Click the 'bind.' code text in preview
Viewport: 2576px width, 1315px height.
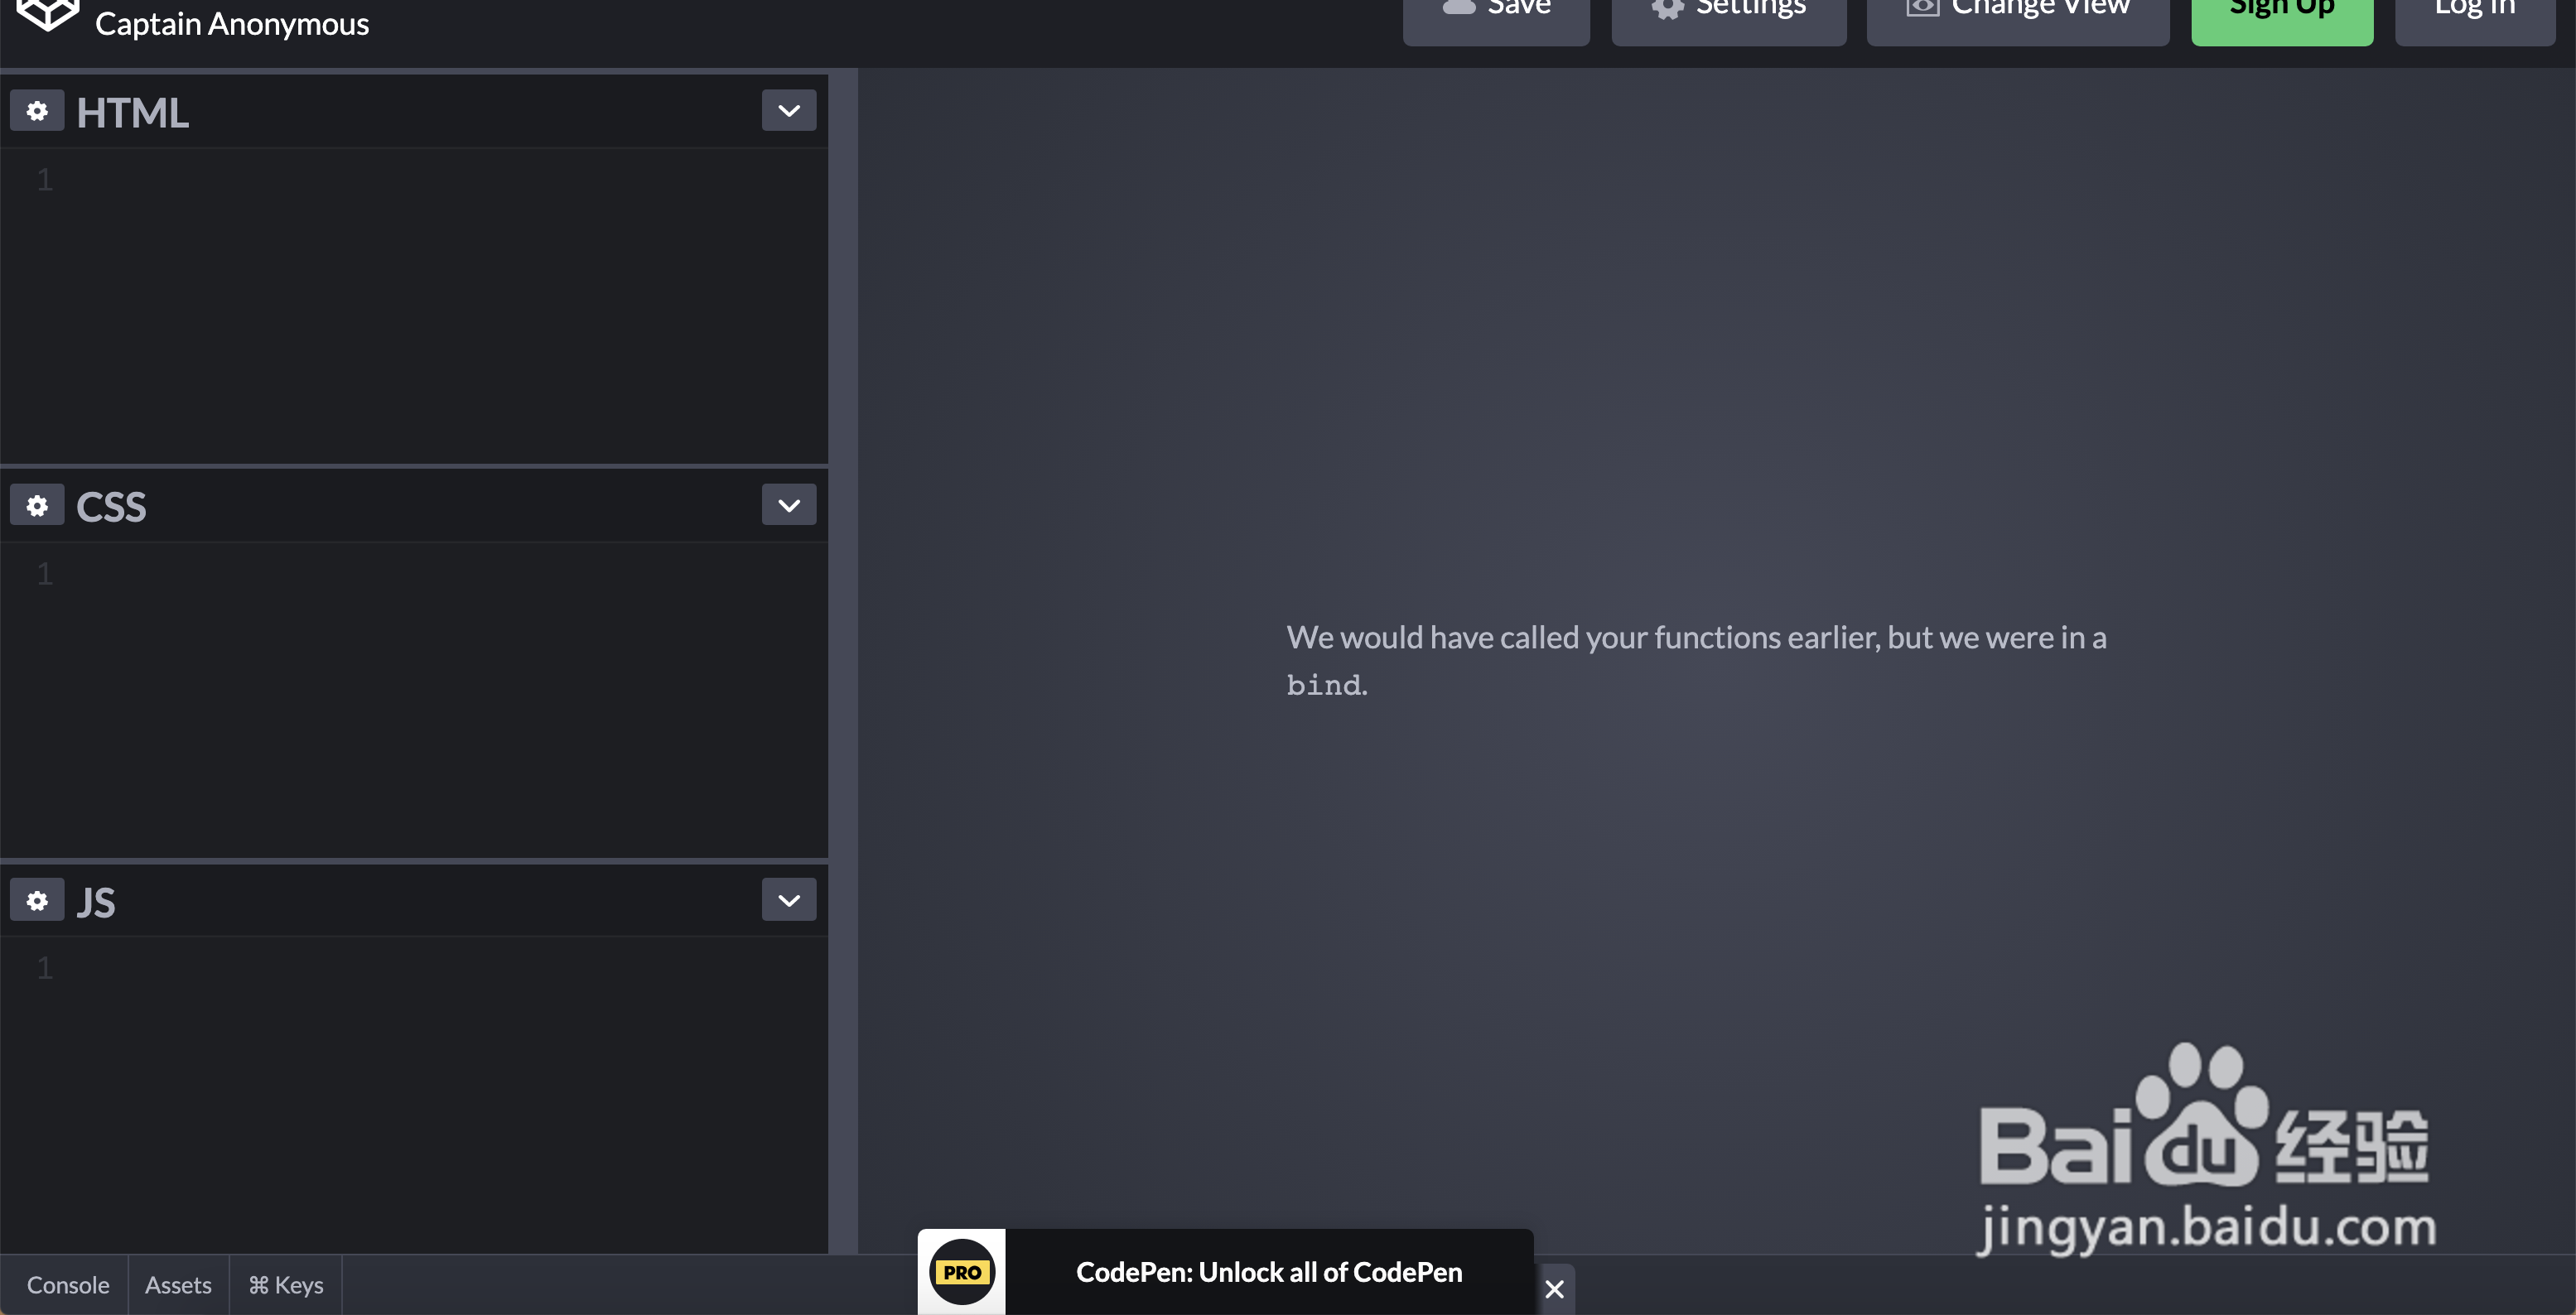(x=1326, y=685)
